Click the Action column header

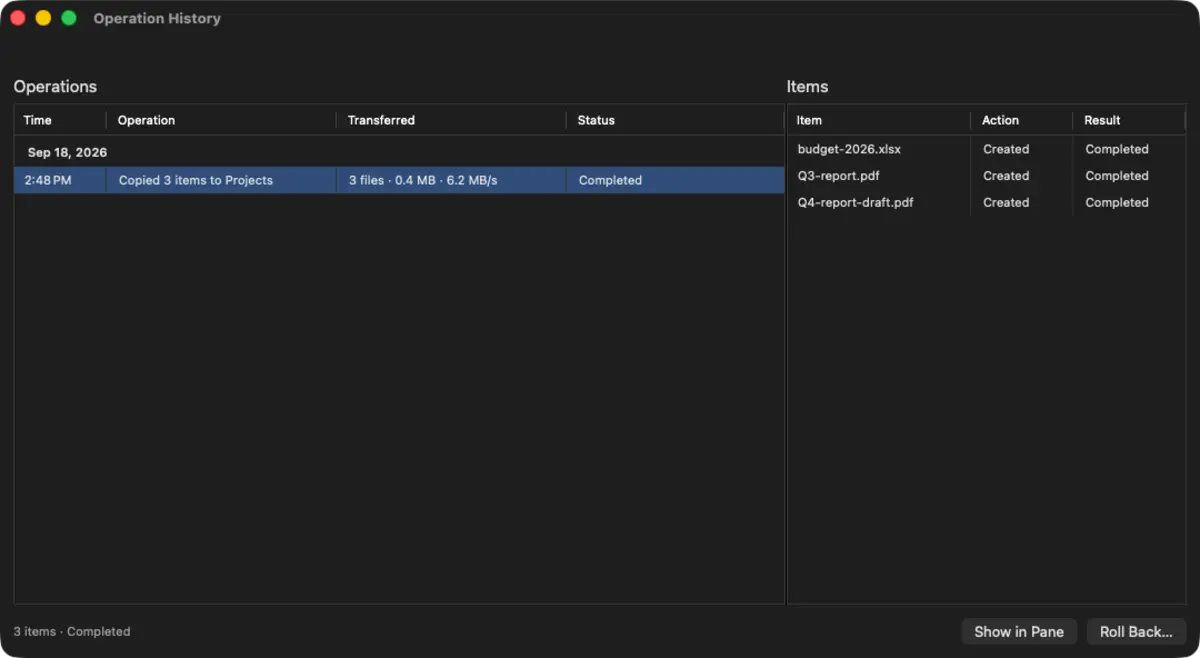(1021, 120)
